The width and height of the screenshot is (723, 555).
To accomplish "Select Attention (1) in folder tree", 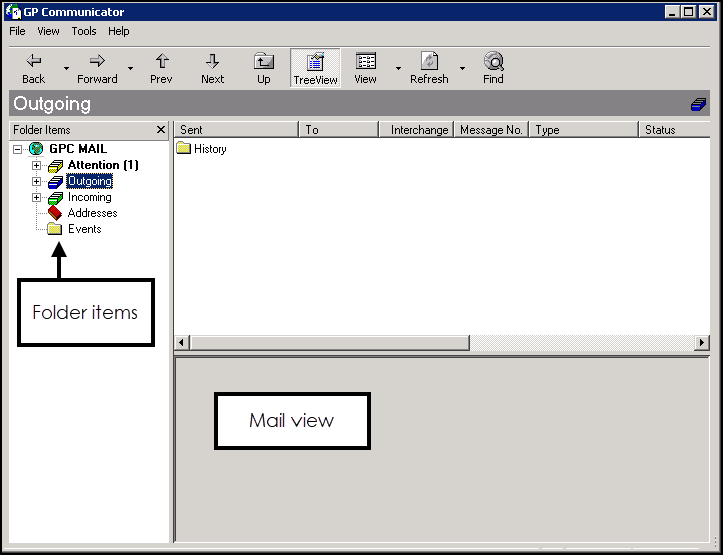I will 103,165.
